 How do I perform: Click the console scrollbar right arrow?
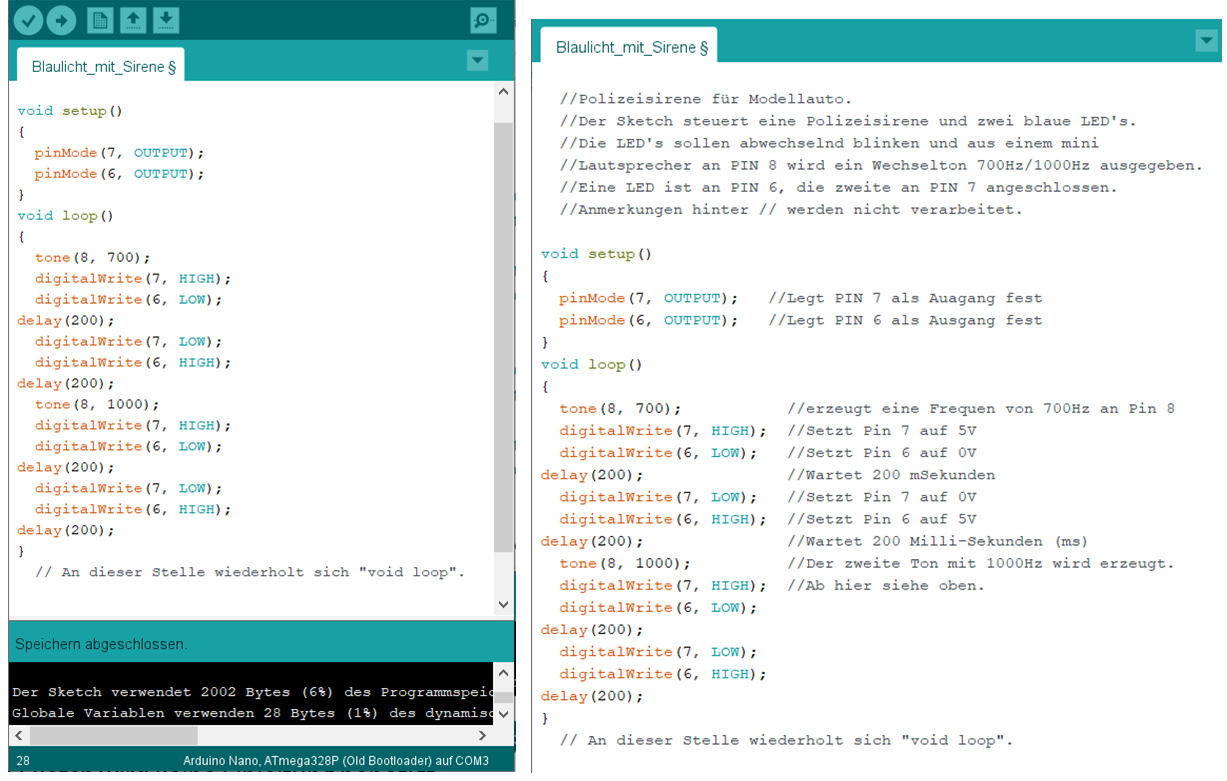(481, 735)
